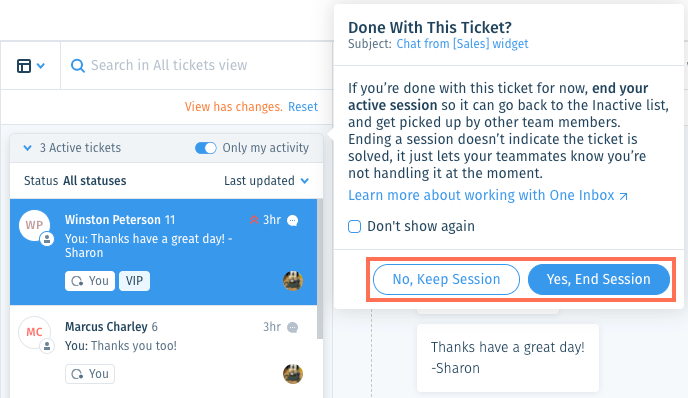Click the WP avatar of Winston Peterson
The image size is (688, 398).
pos(34,225)
